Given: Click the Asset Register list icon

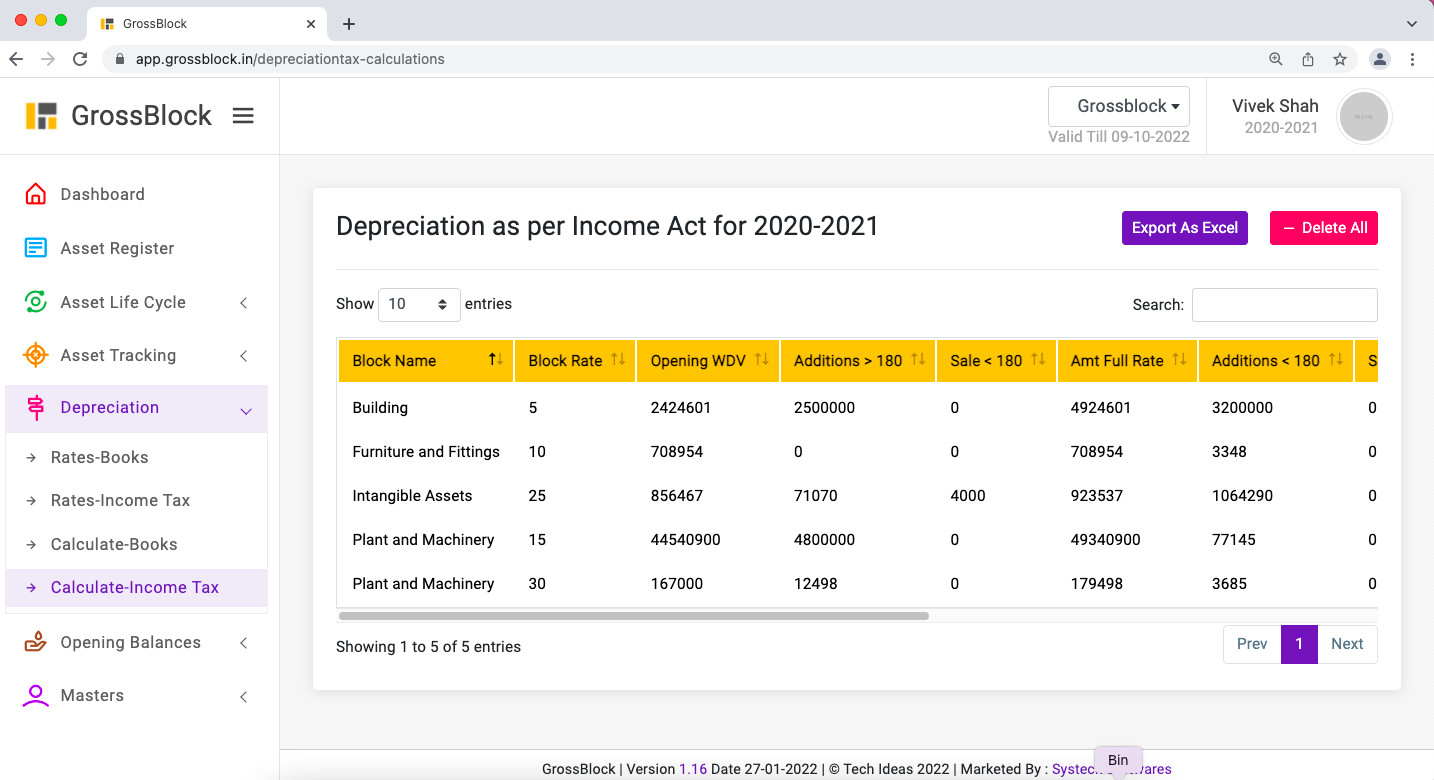Looking at the screenshot, I should [36, 248].
